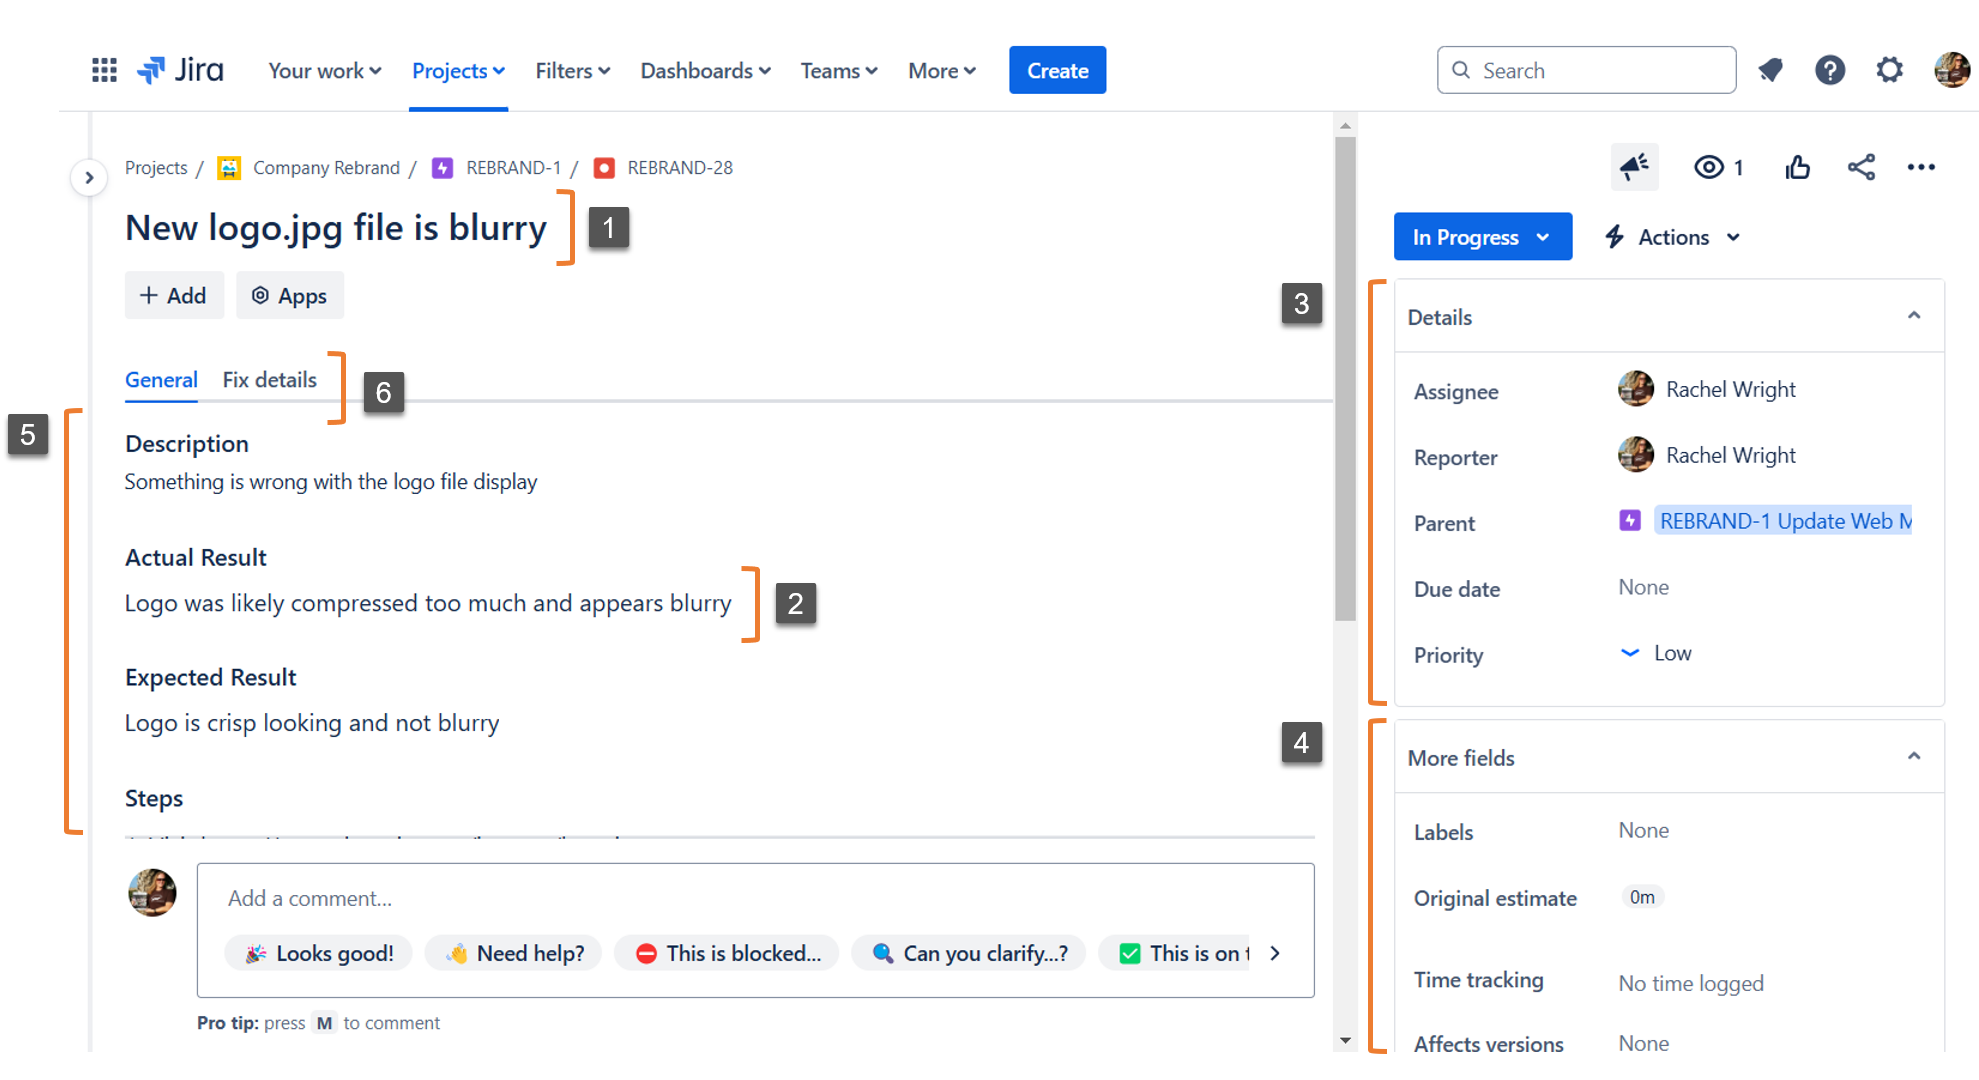
Task: Collapse the More fields section
Action: coord(1914,756)
